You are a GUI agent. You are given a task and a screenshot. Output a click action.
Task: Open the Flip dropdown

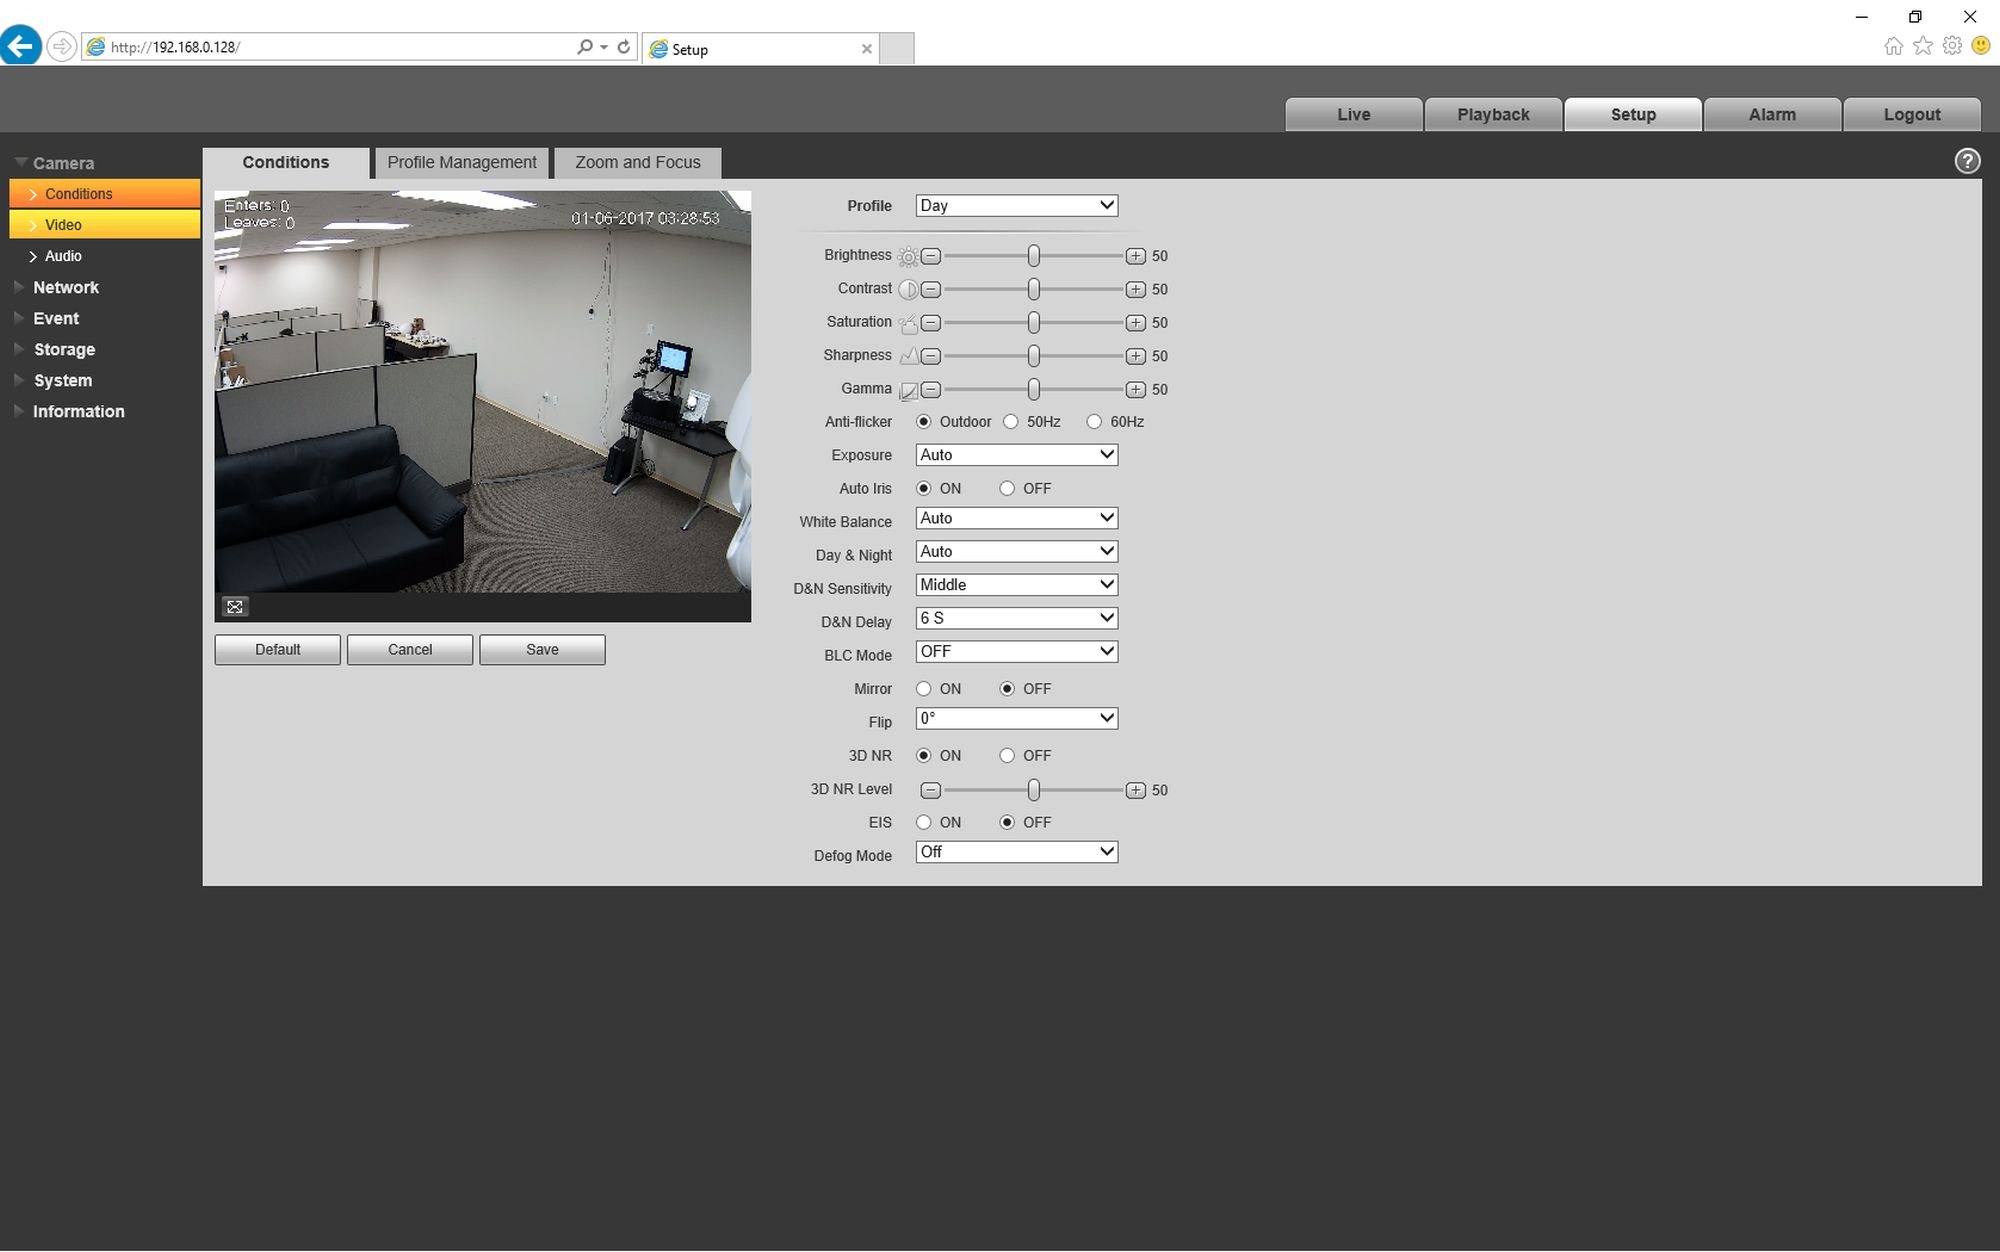1017,719
